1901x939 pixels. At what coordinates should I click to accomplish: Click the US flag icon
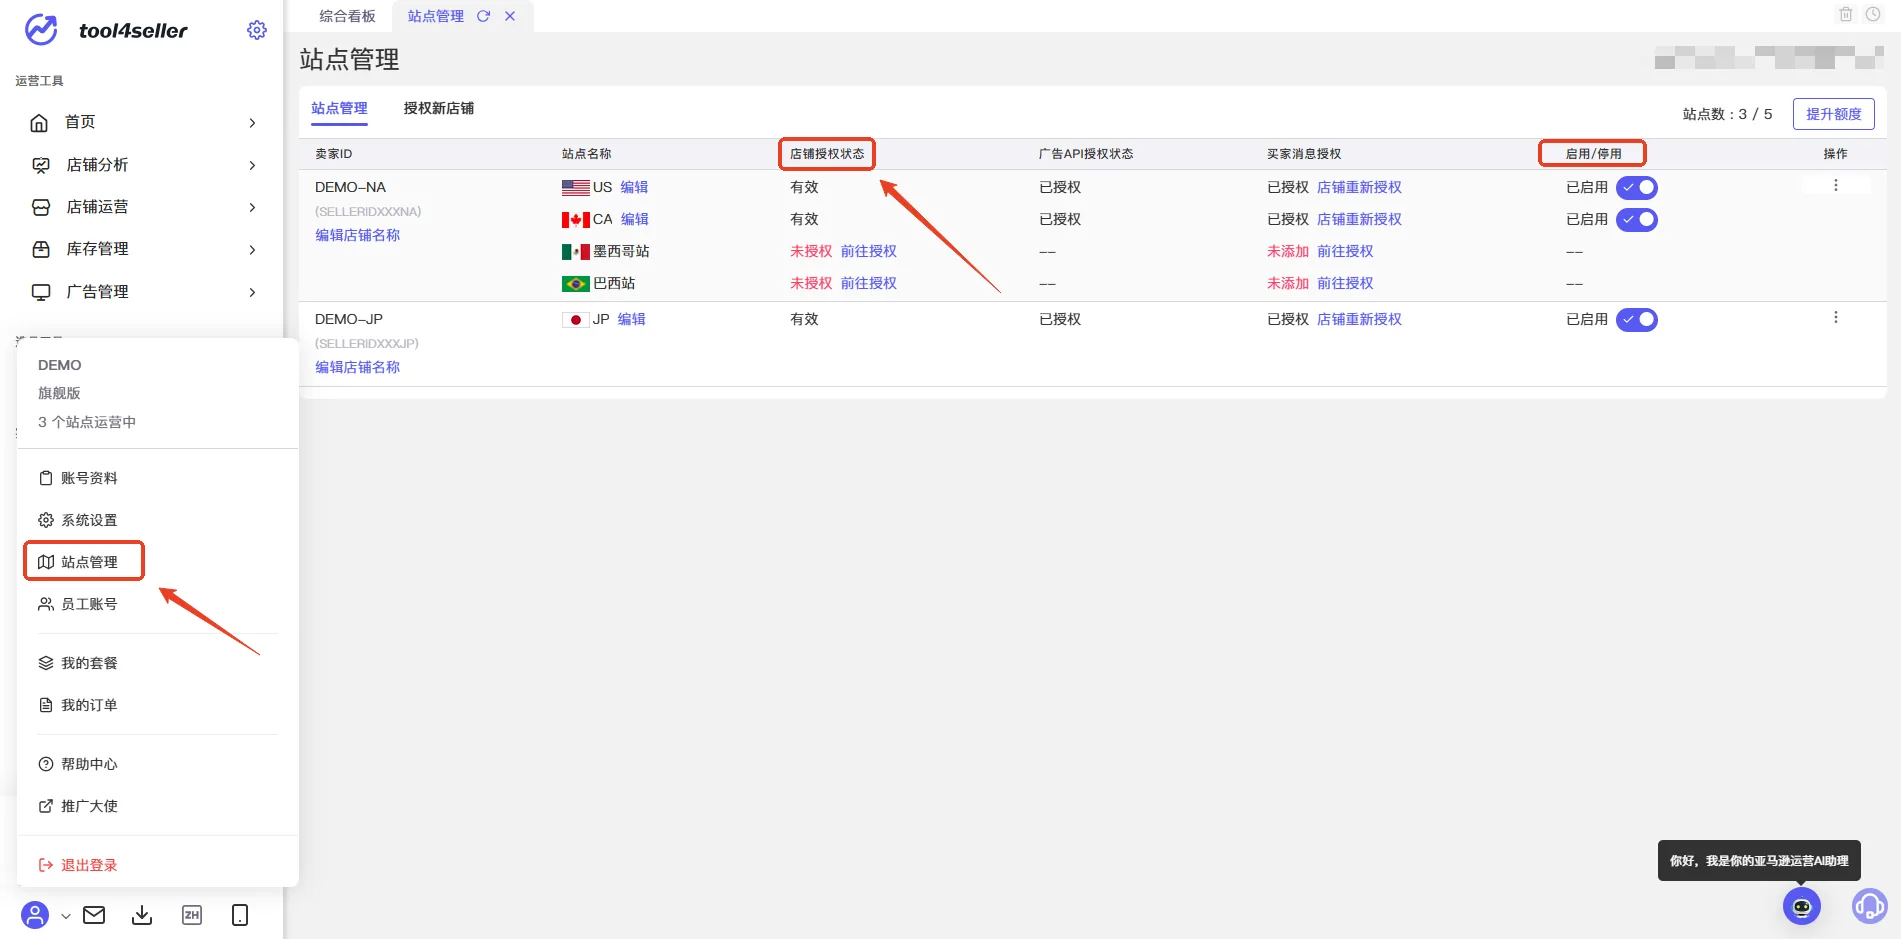tap(576, 187)
